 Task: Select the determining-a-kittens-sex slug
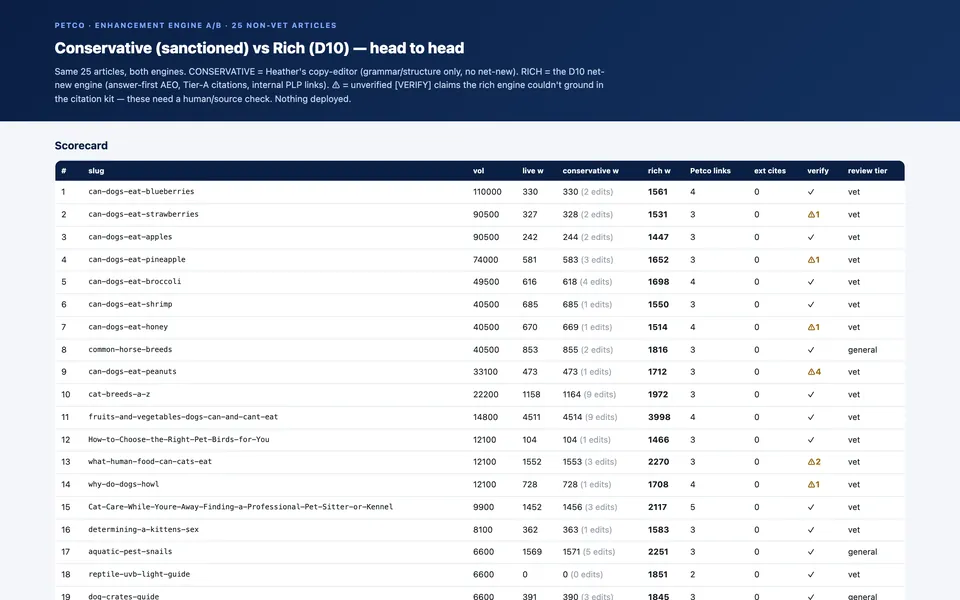point(143,530)
